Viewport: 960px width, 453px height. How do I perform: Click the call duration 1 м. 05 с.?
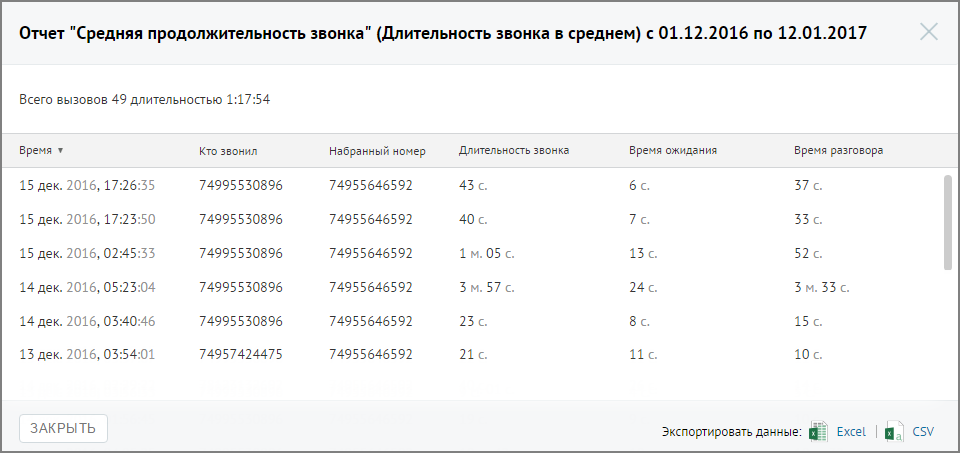point(486,253)
